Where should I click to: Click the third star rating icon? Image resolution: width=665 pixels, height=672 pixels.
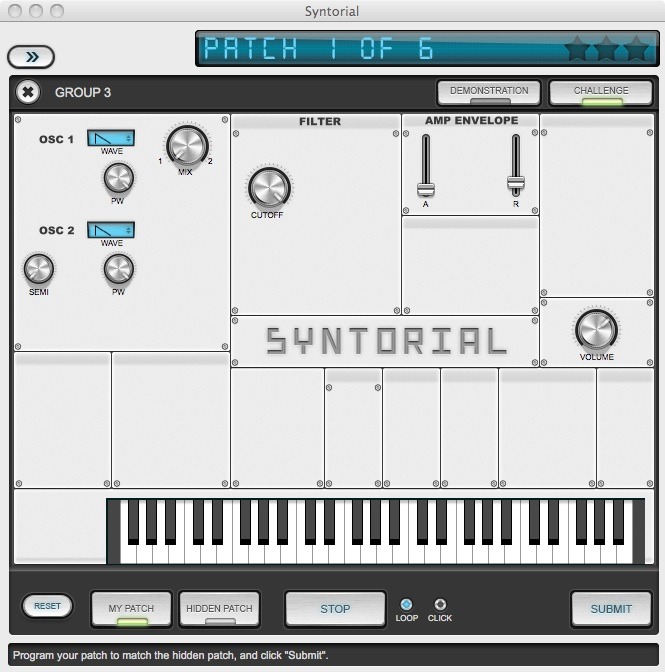(636, 48)
